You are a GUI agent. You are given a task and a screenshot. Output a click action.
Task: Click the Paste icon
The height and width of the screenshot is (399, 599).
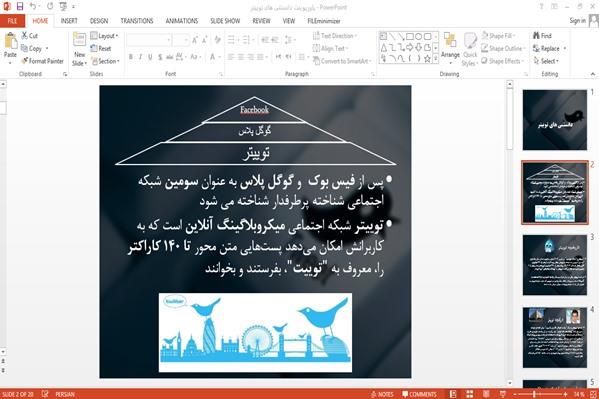click(10, 41)
